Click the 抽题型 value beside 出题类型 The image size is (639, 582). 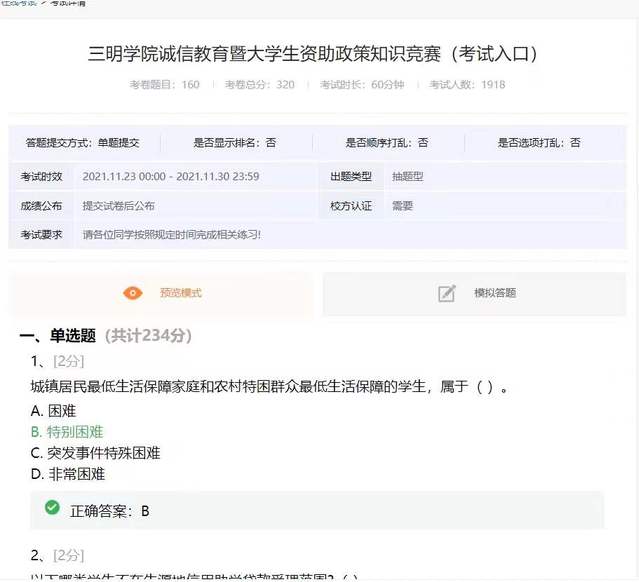408,177
